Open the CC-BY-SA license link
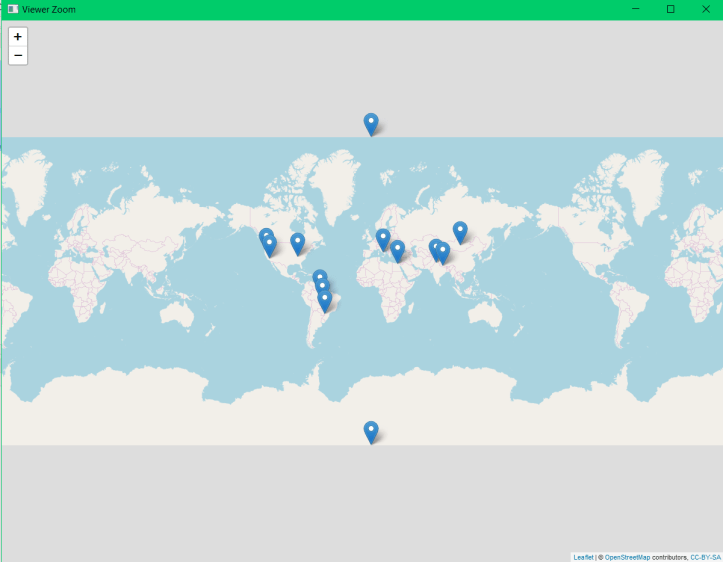The image size is (723, 562). [705, 557]
